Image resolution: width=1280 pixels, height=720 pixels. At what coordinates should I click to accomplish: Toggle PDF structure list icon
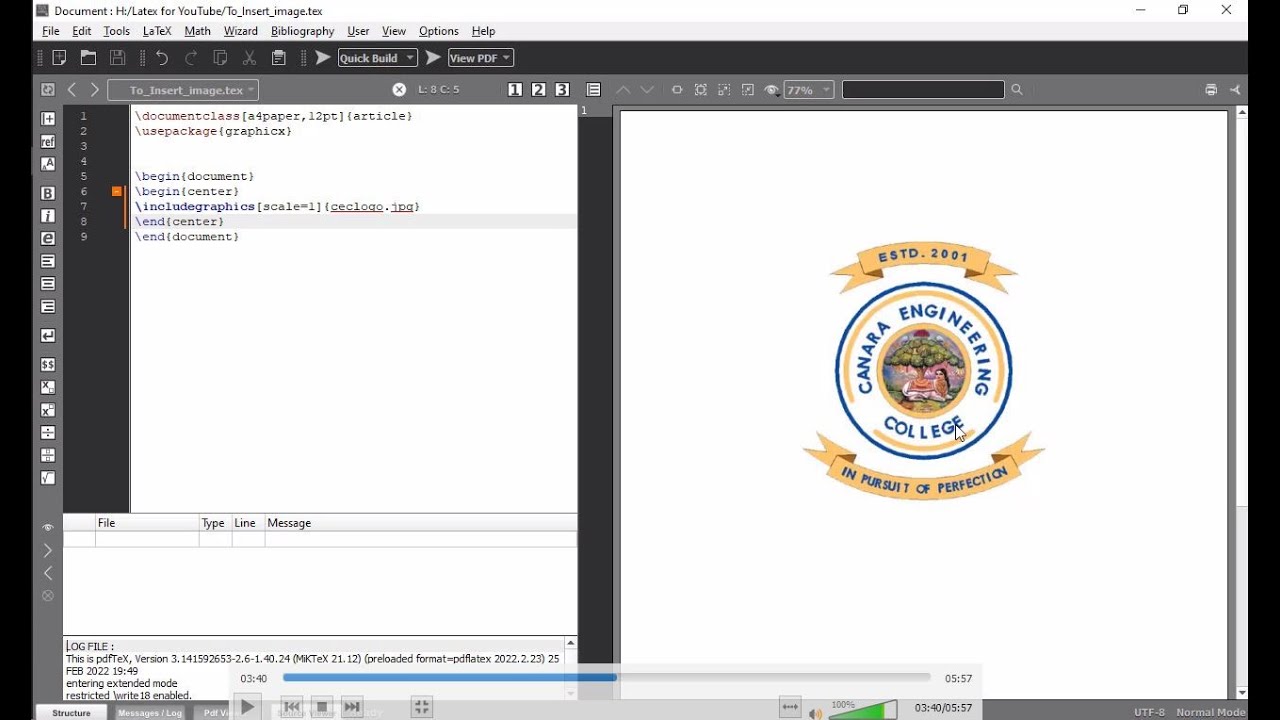click(x=593, y=90)
